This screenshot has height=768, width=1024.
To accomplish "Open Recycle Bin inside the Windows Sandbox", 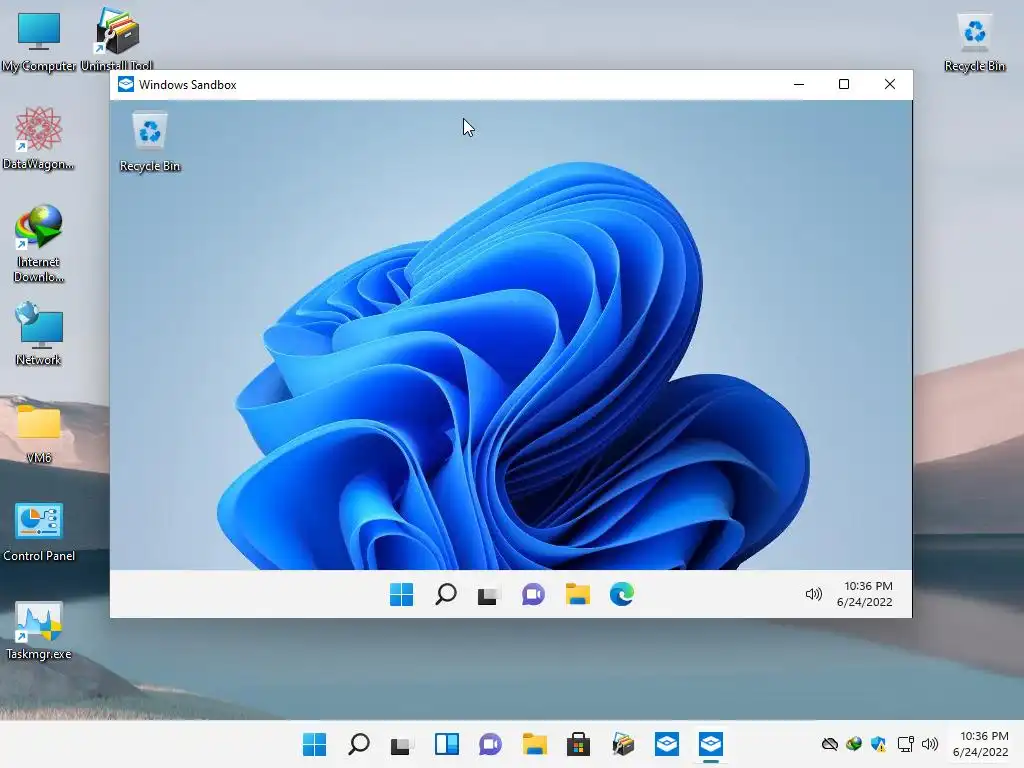I will click(x=150, y=142).
